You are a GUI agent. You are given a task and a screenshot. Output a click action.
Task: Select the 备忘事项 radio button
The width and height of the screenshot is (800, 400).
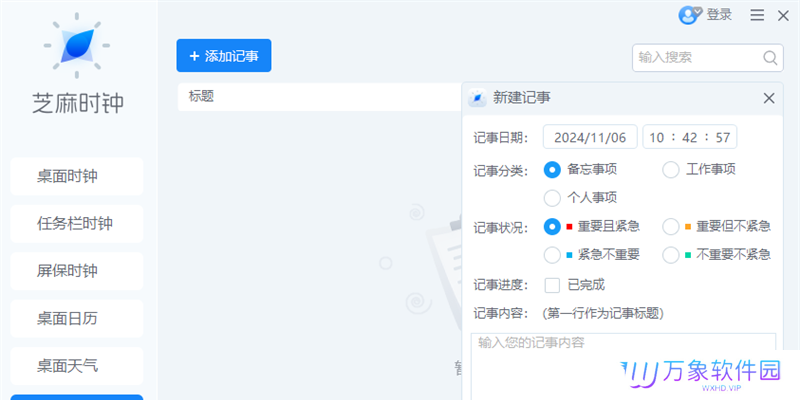tap(552, 170)
